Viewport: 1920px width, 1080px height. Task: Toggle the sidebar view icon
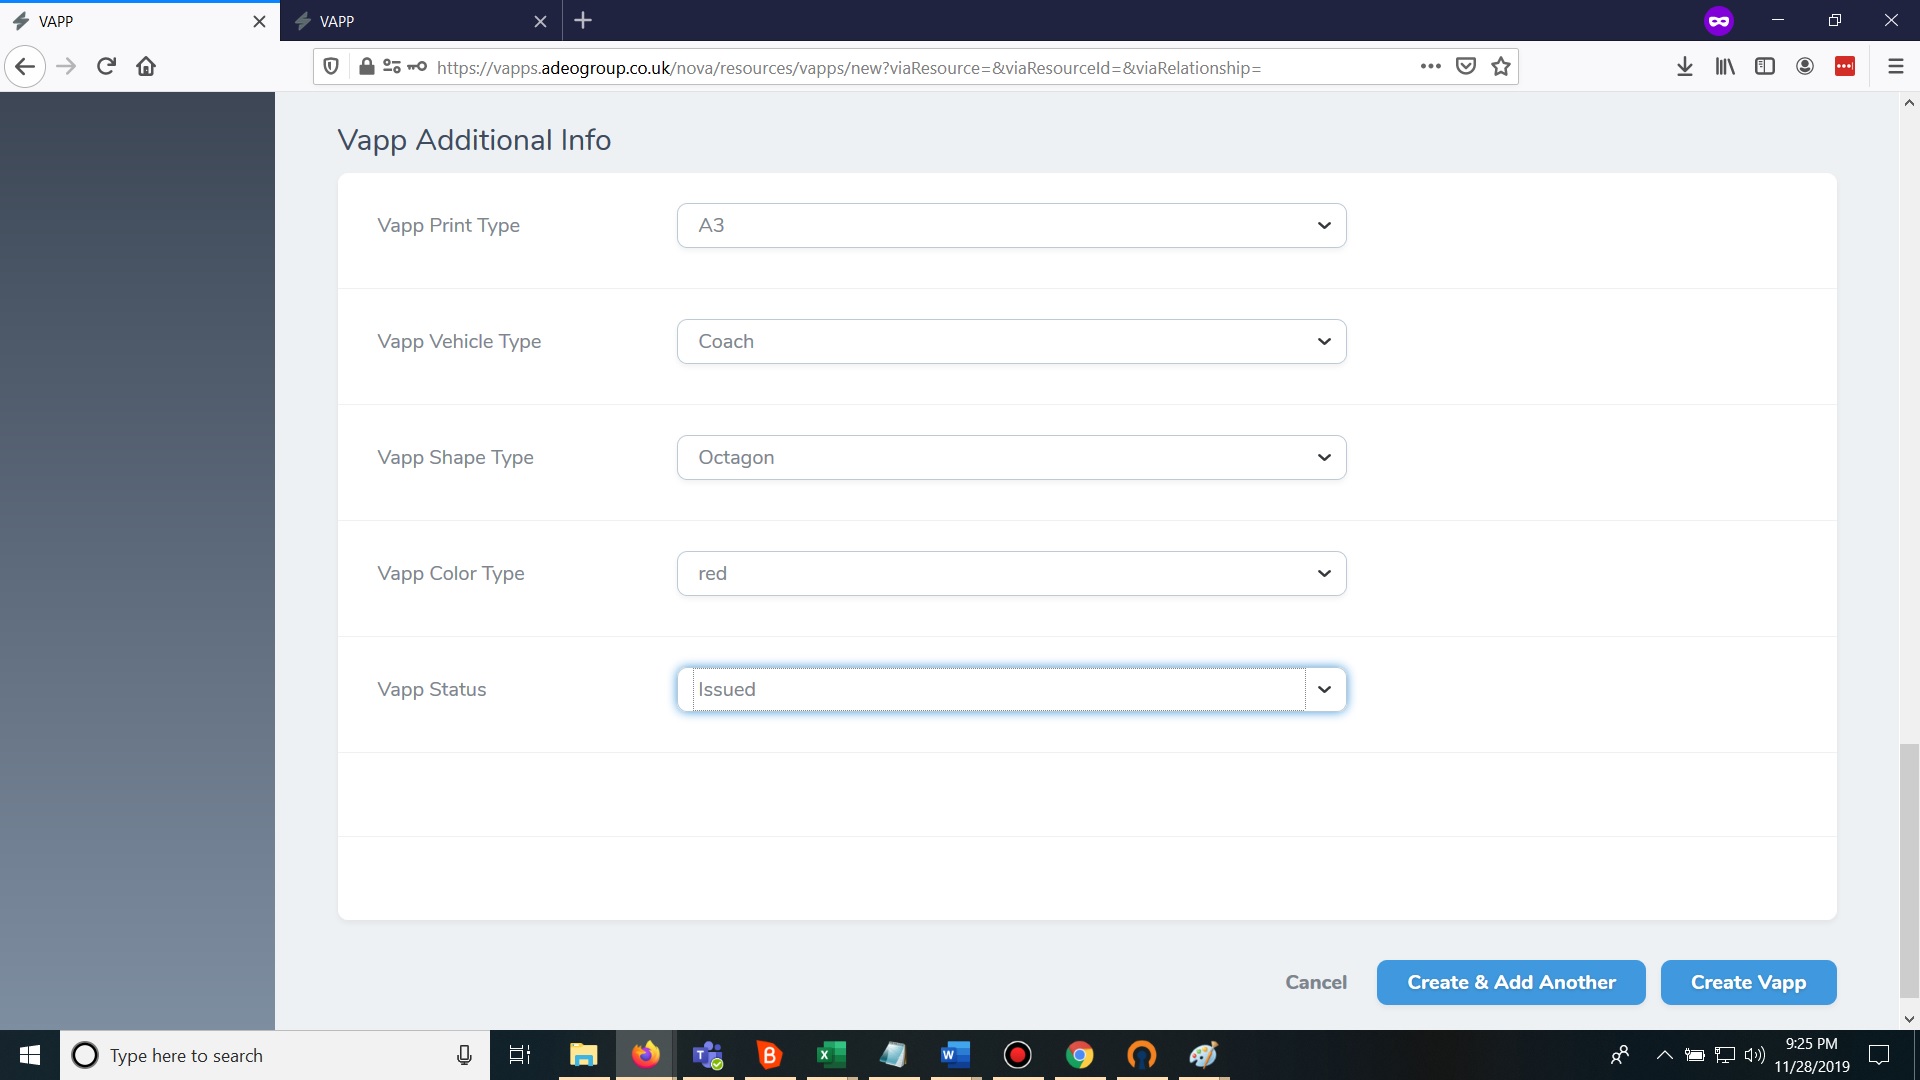pyautogui.click(x=1765, y=67)
